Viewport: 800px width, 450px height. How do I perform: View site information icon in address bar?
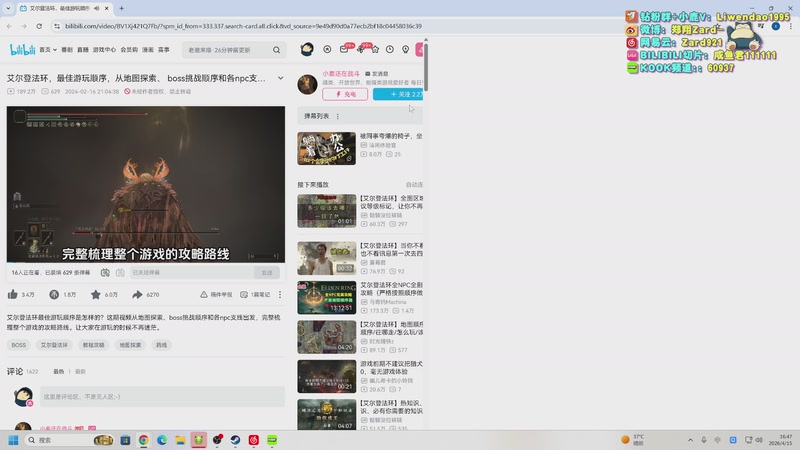coord(57,26)
